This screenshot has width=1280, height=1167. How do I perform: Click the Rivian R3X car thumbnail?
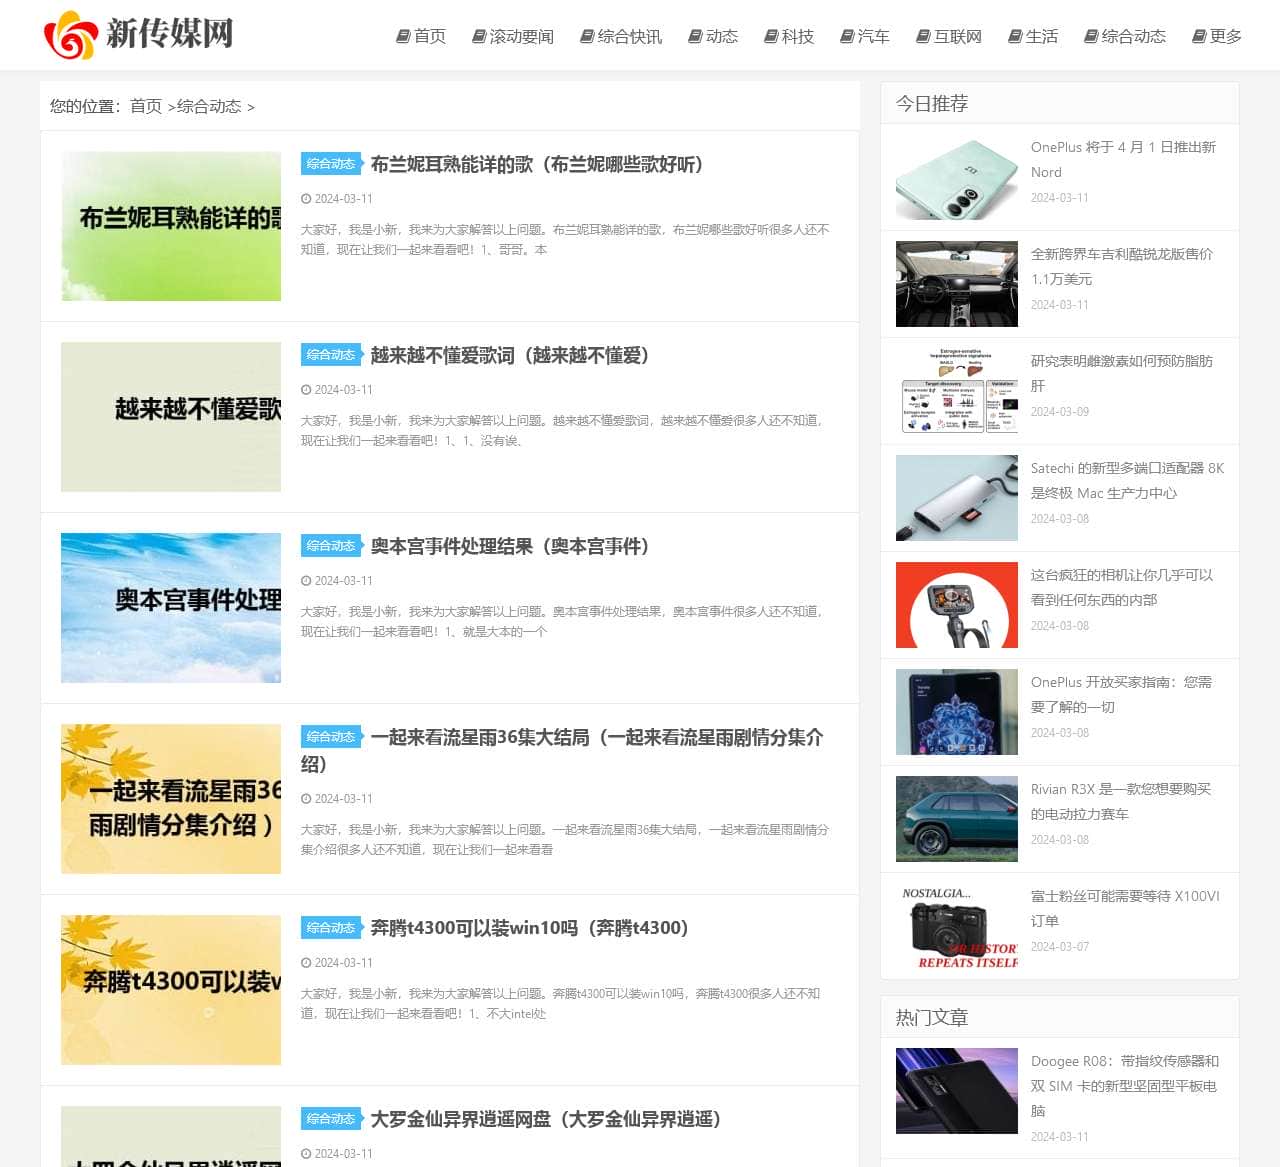(957, 819)
